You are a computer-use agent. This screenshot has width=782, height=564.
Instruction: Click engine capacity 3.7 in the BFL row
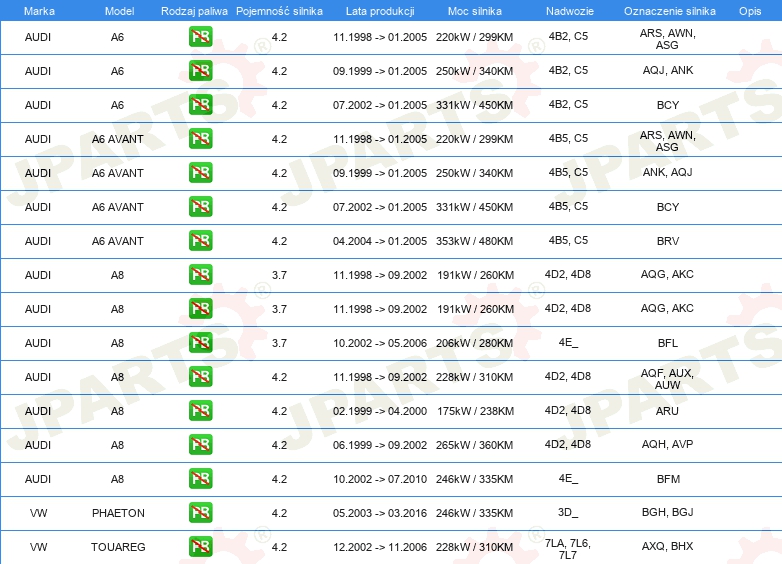click(x=279, y=343)
